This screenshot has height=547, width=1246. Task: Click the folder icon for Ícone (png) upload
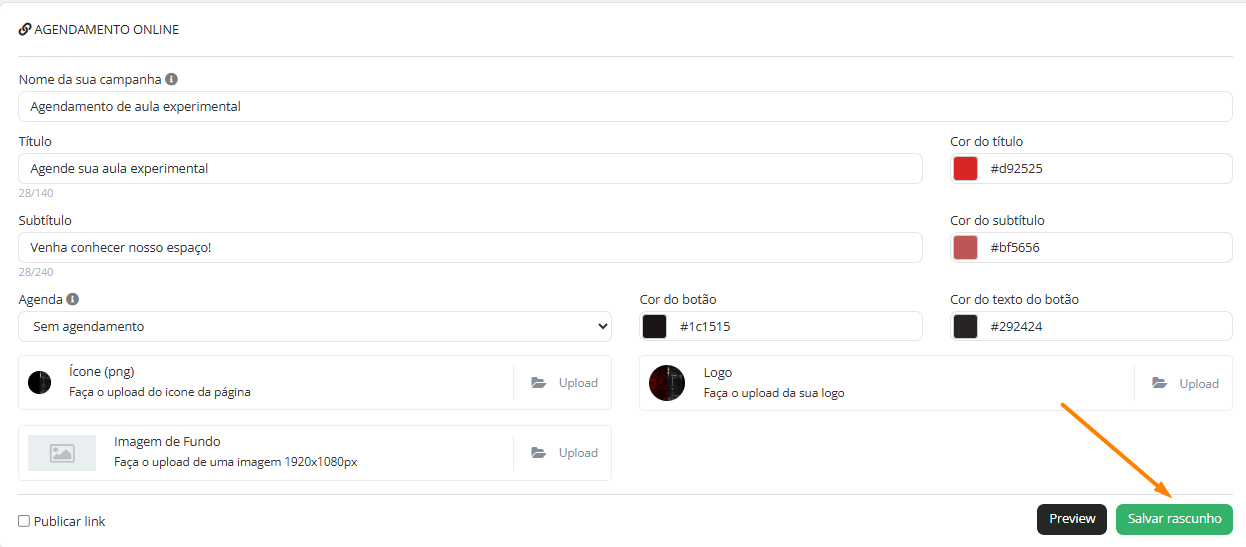539,383
